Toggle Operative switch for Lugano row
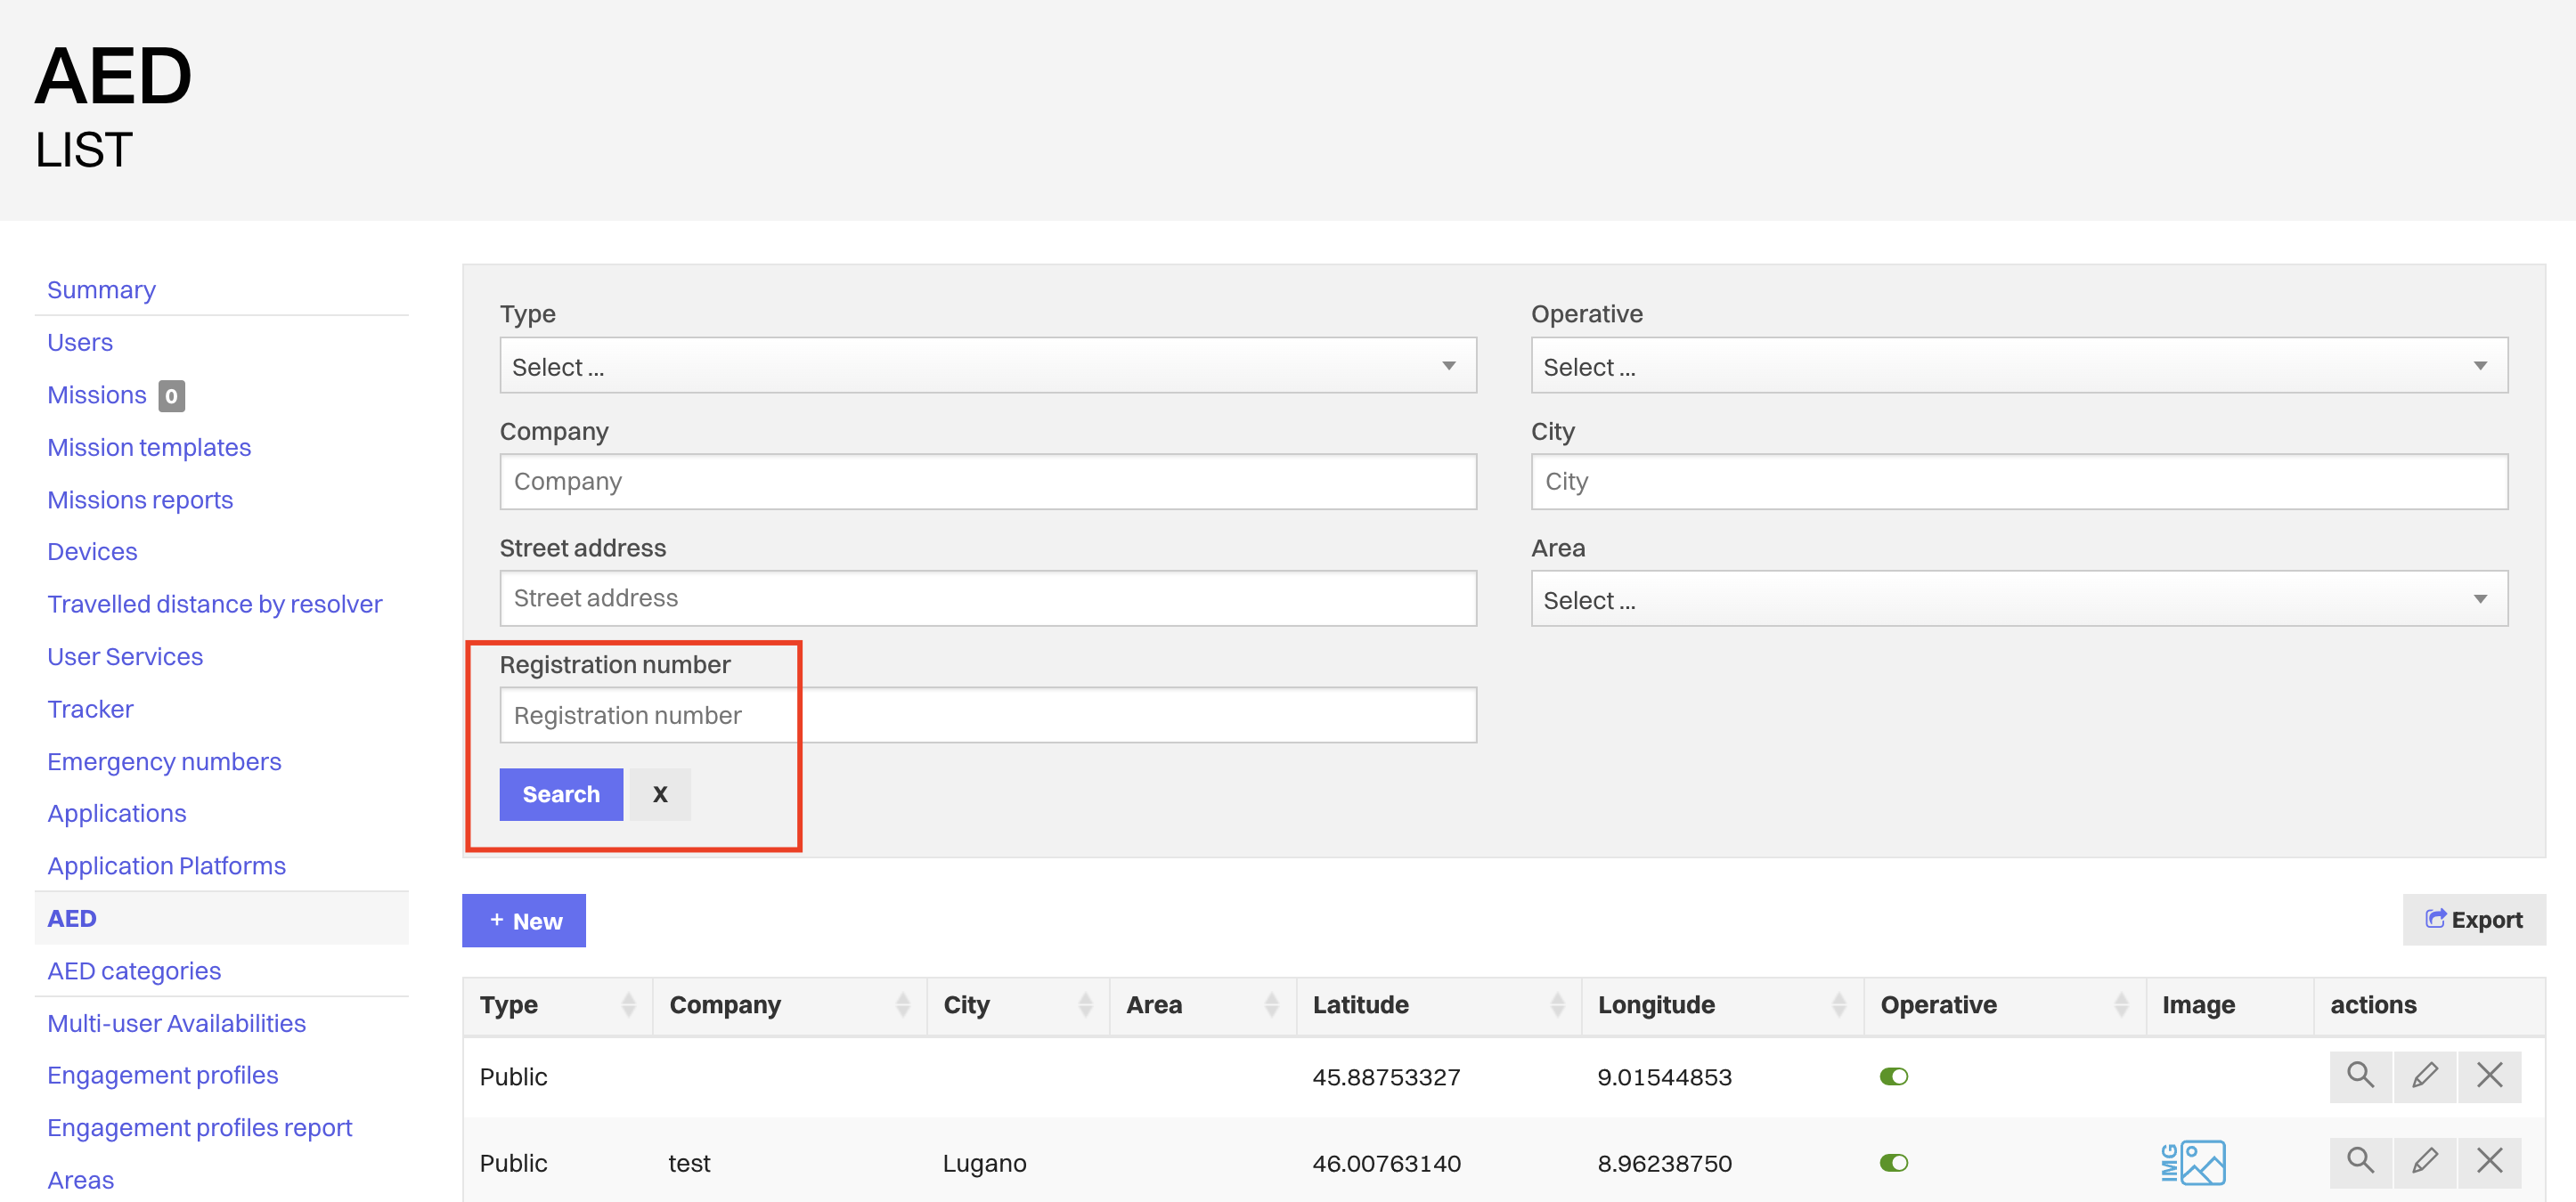Screen dimensions: 2576x1202 pyautogui.click(x=1893, y=1163)
